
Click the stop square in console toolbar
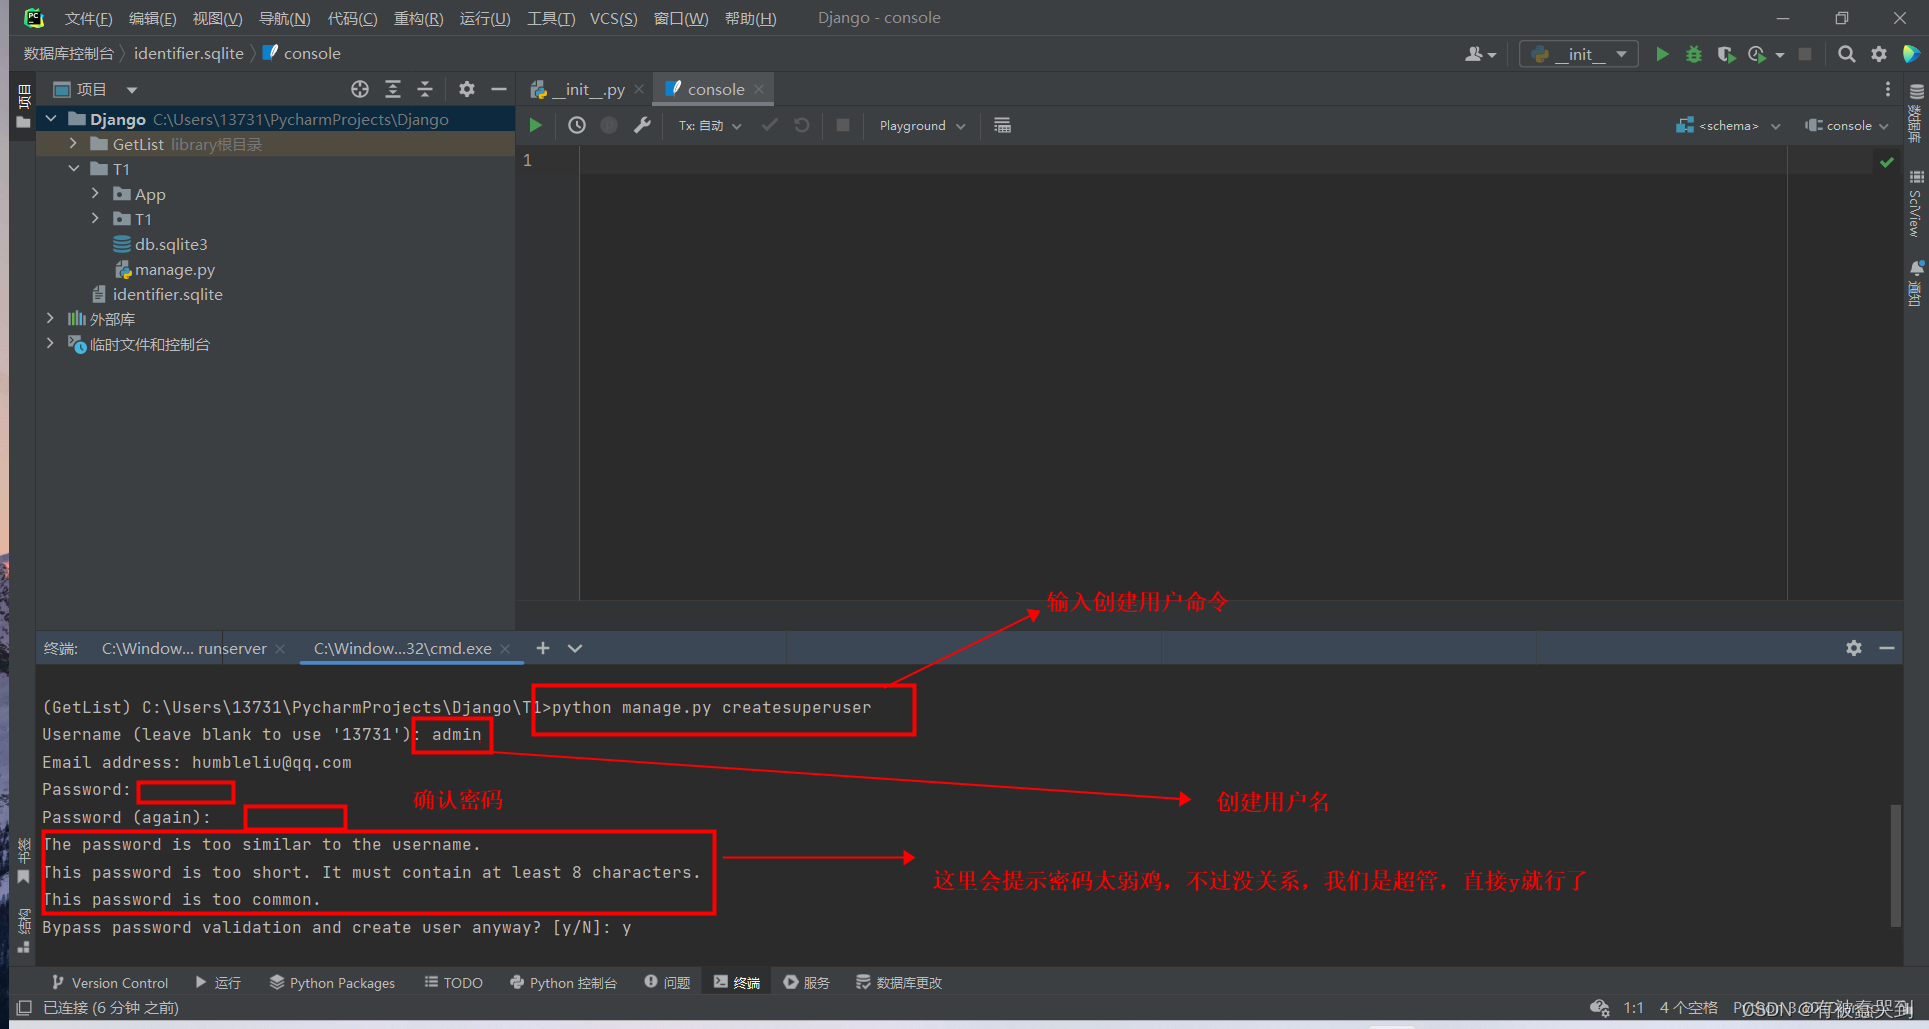click(x=843, y=125)
